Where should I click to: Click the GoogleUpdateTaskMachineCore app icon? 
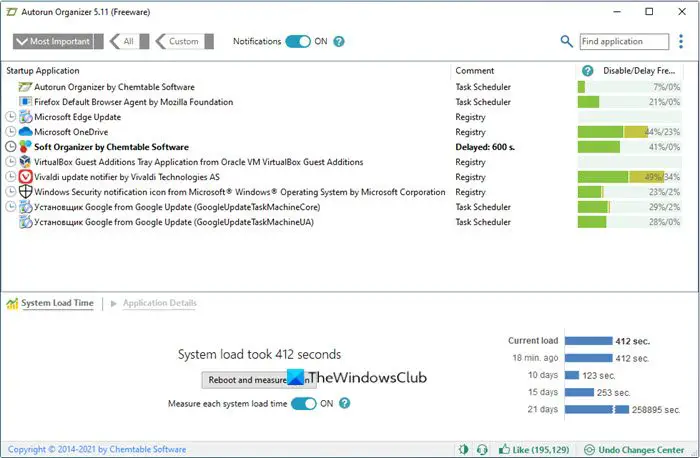[x=26, y=207]
